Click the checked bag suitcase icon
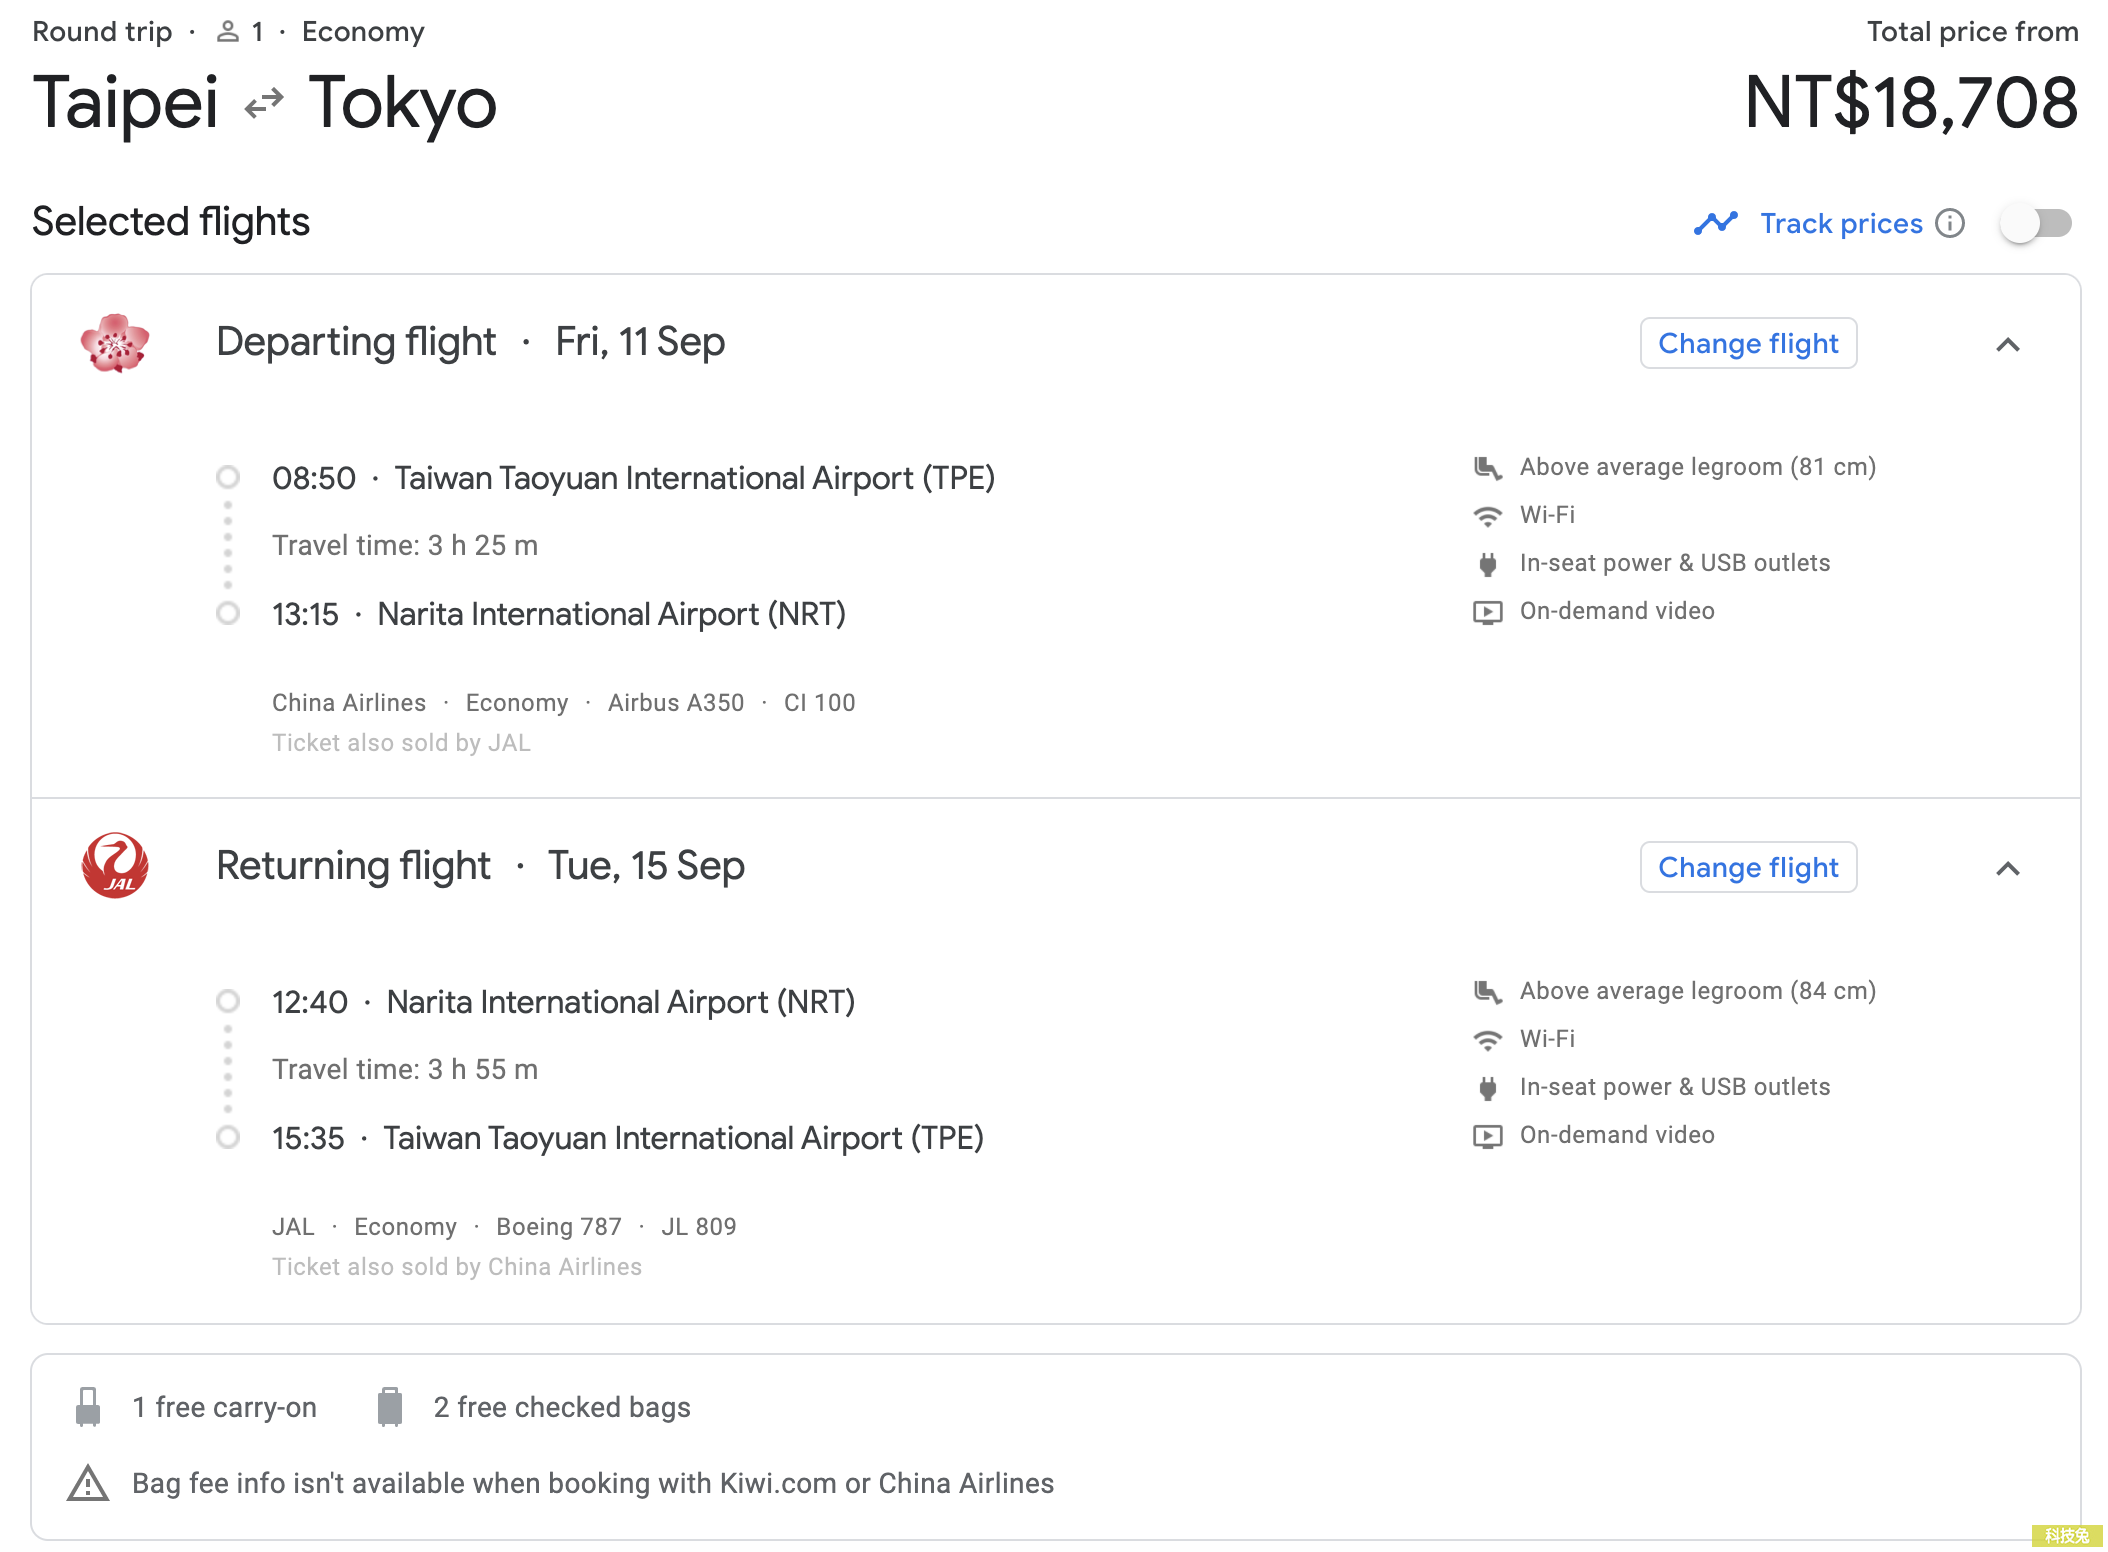2108x1552 pixels. tap(390, 1406)
